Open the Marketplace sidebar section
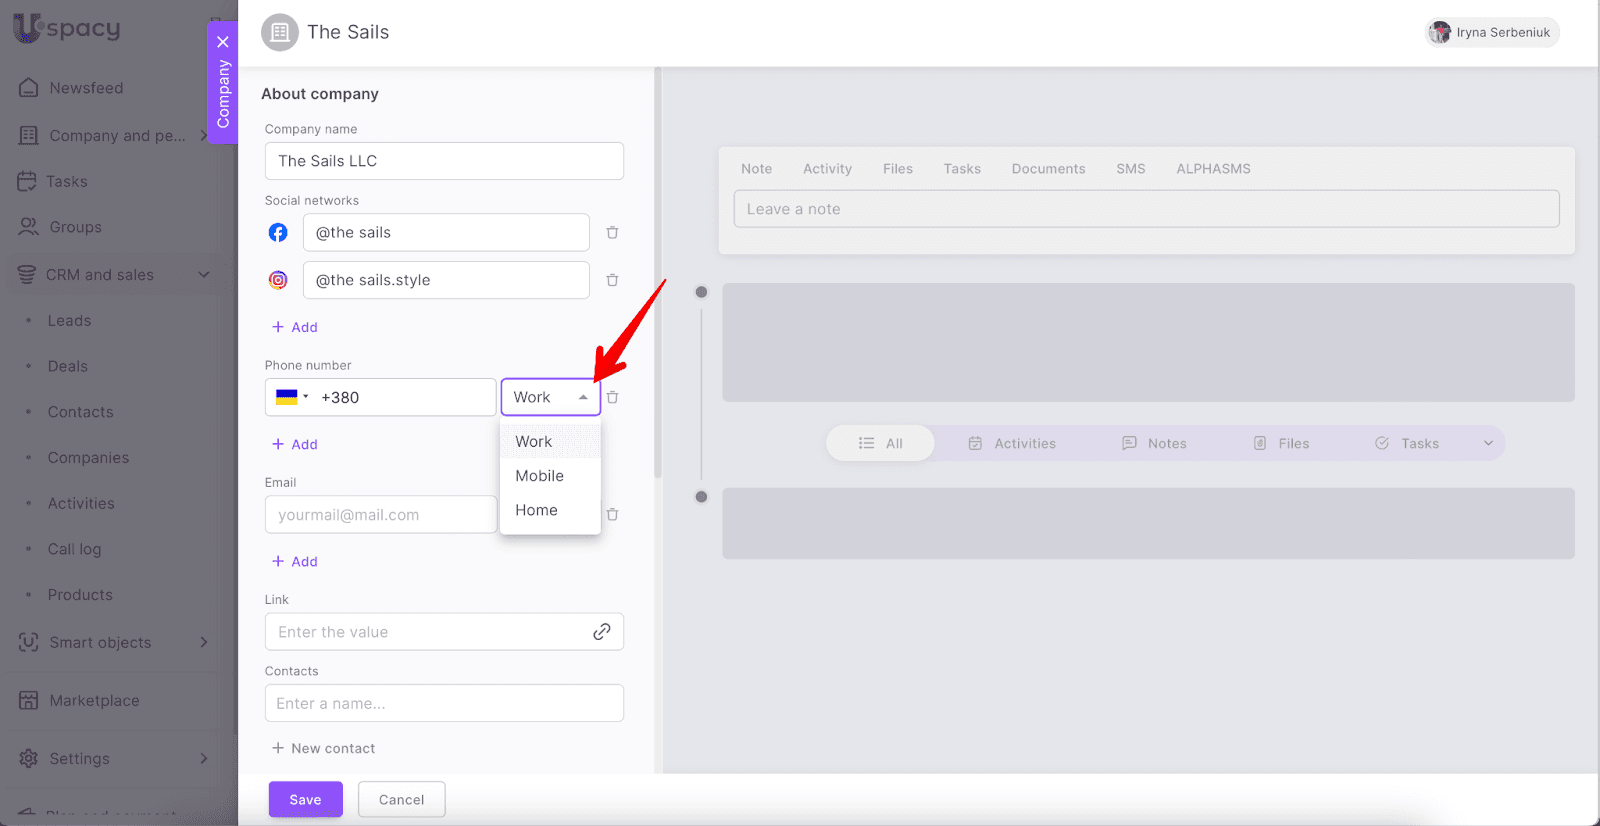 (x=94, y=701)
